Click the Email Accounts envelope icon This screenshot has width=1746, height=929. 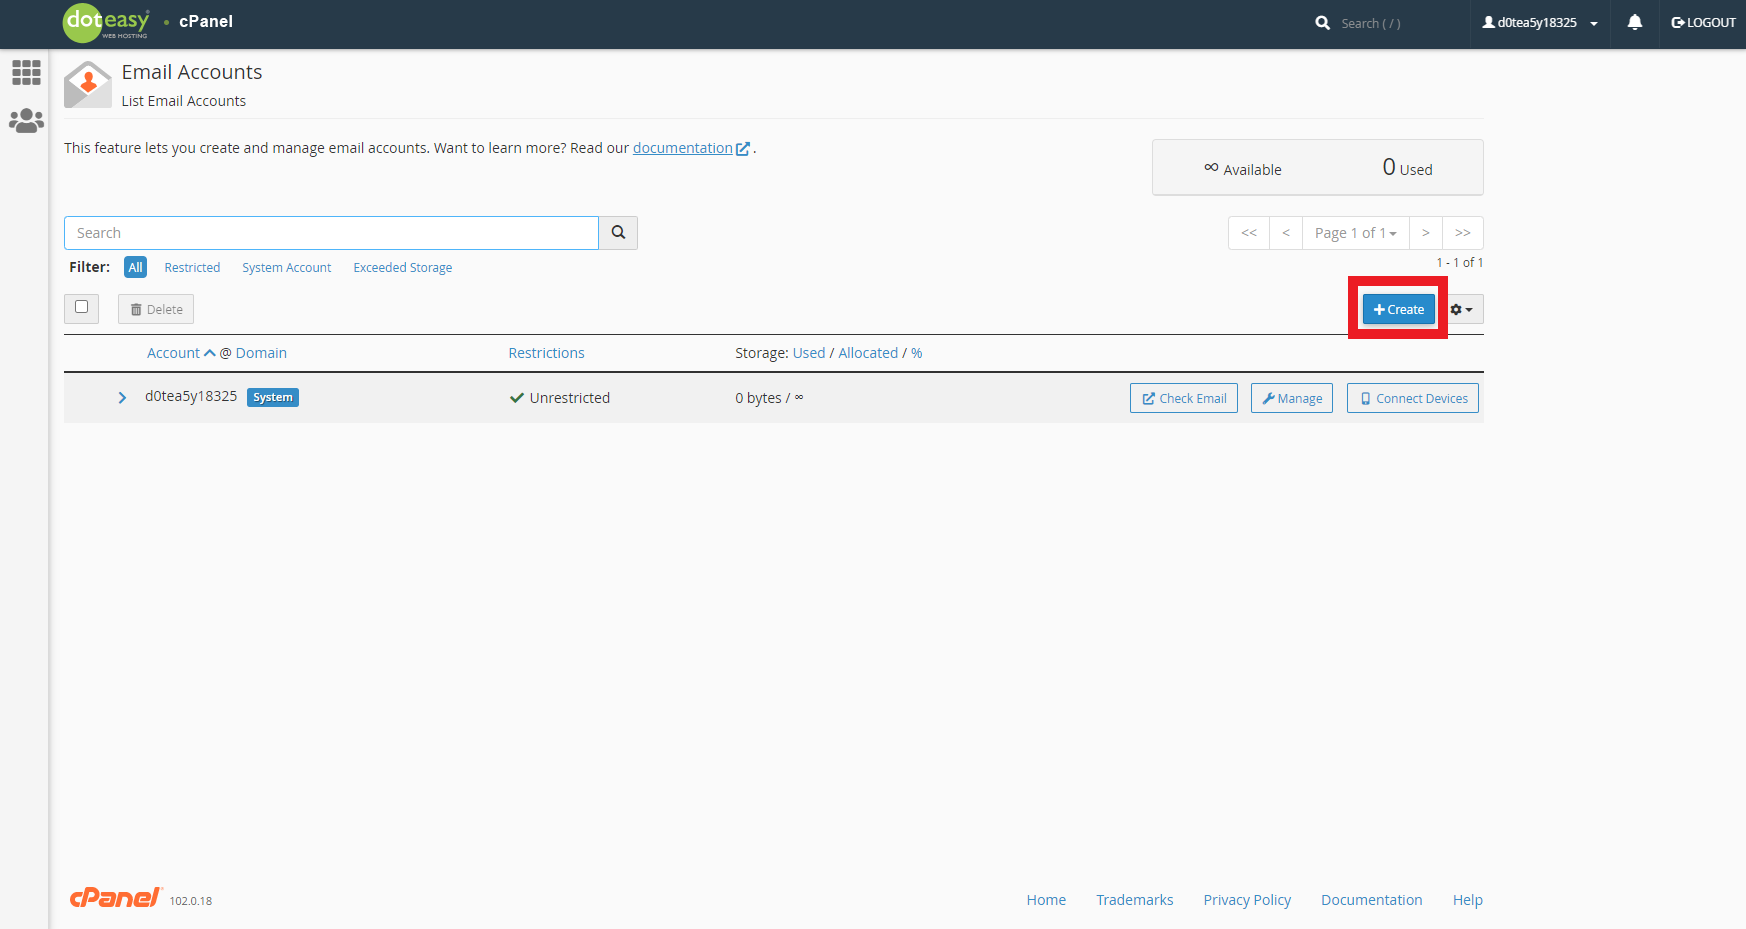88,85
